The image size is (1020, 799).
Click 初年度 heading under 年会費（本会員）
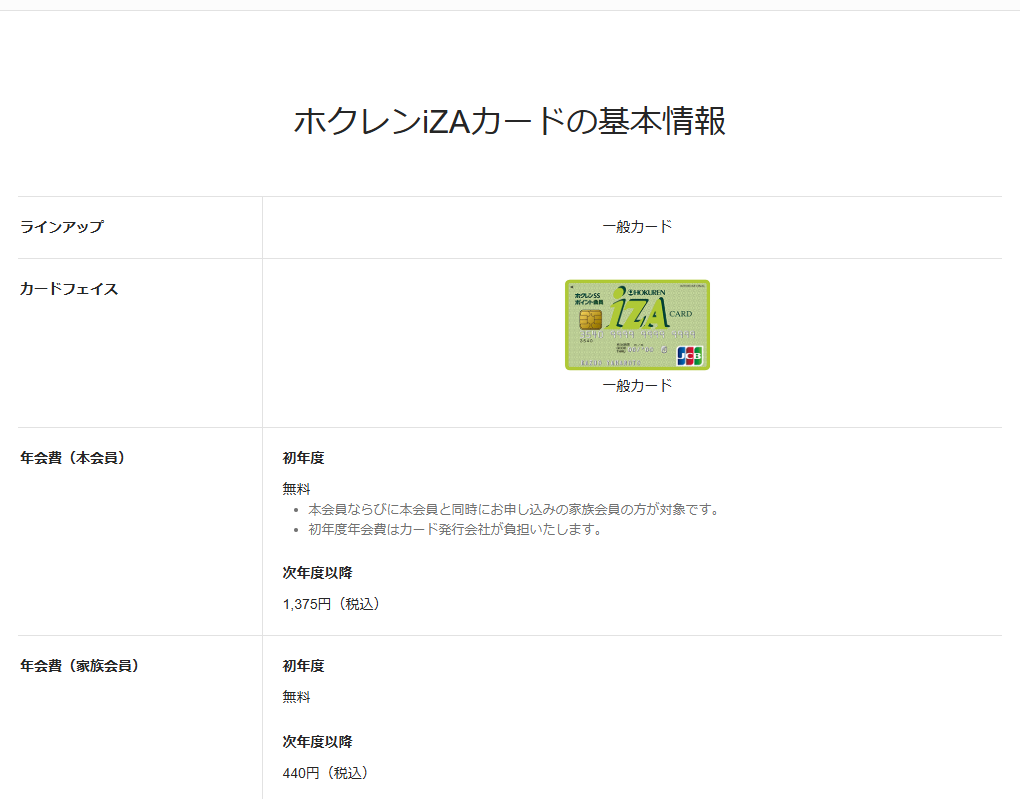303,458
